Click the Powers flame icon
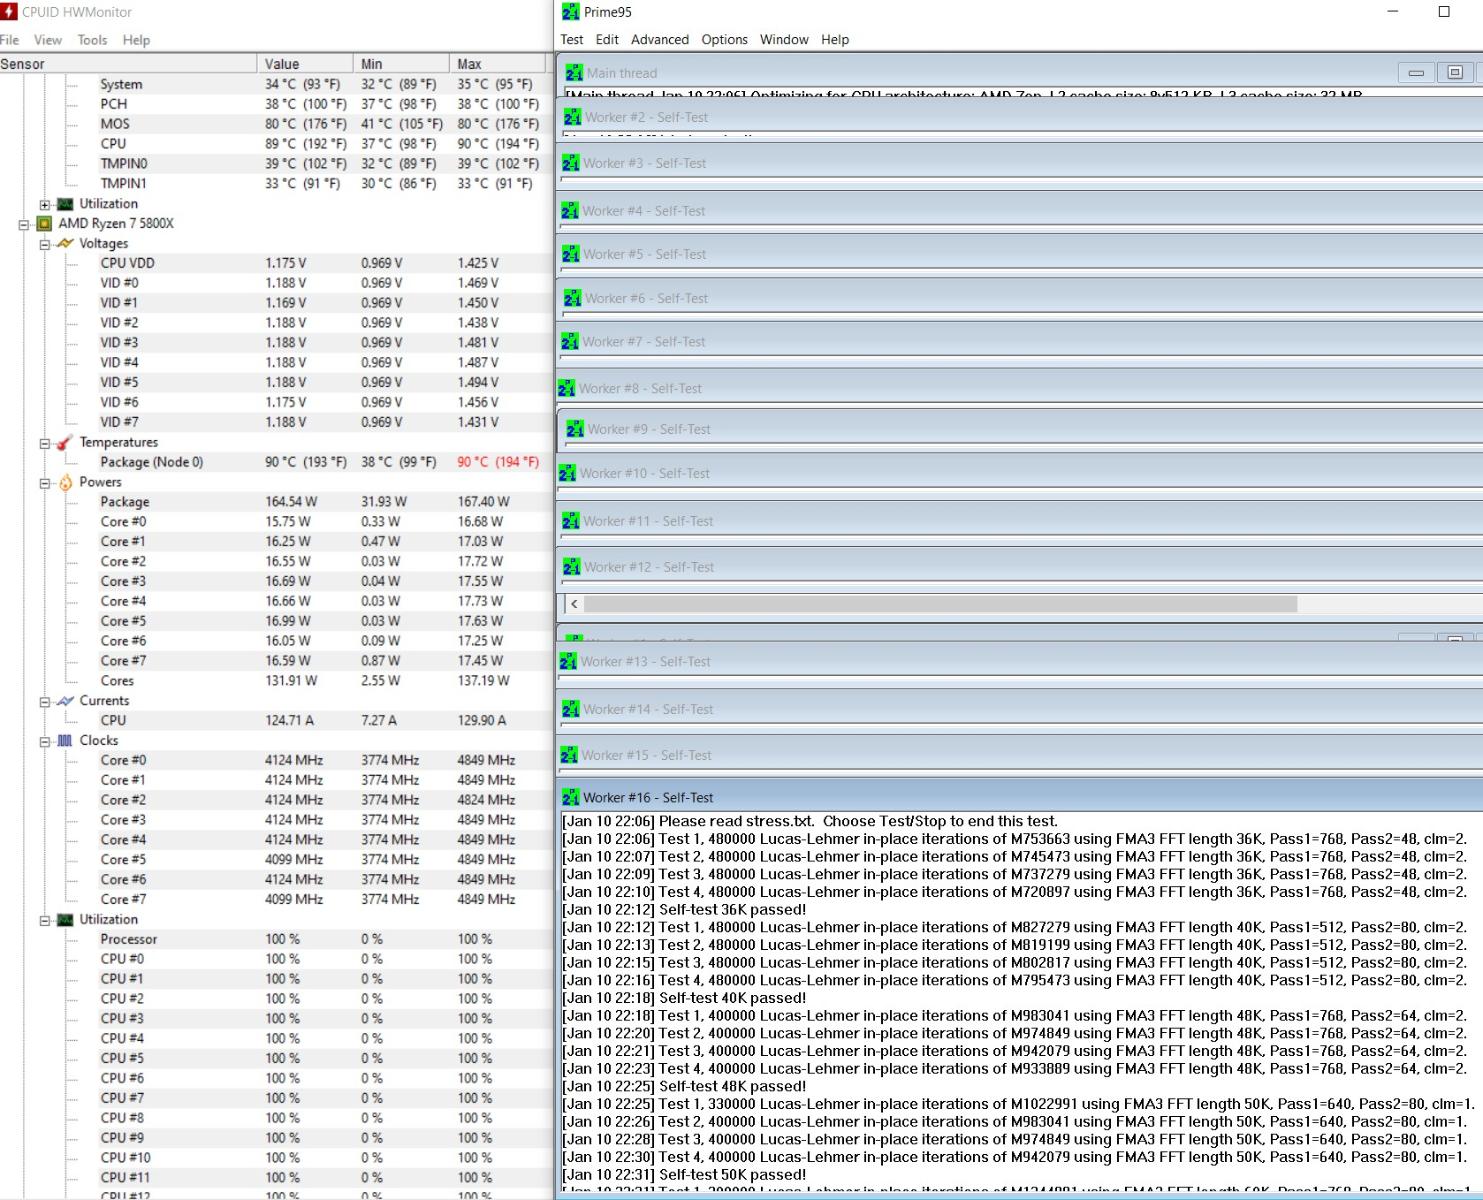Viewport: 1483px width, 1200px height. 66,482
